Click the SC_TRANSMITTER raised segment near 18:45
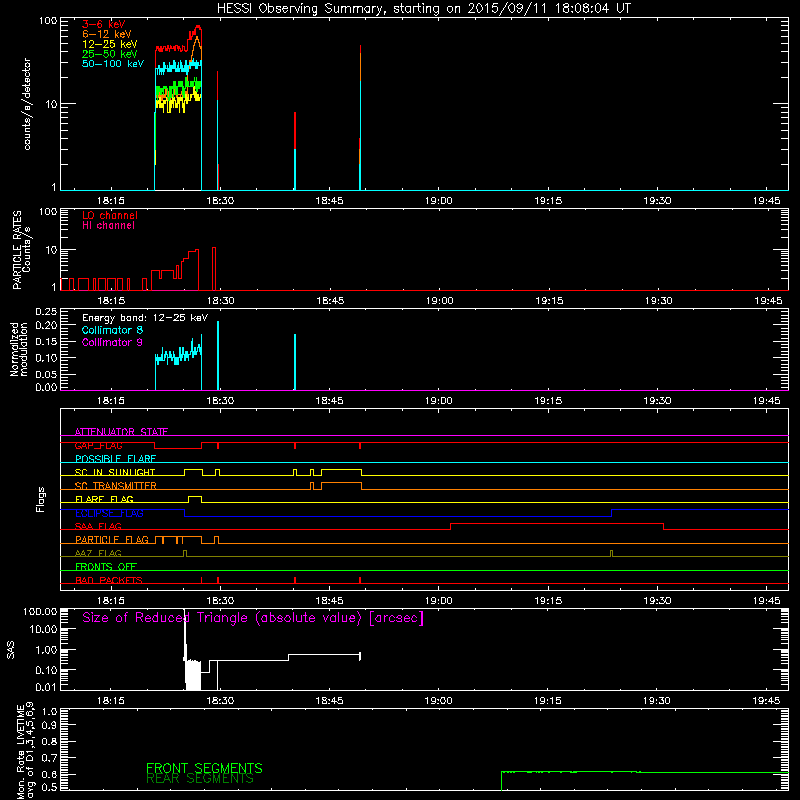The image size is (800, 800). coord(341,483)
